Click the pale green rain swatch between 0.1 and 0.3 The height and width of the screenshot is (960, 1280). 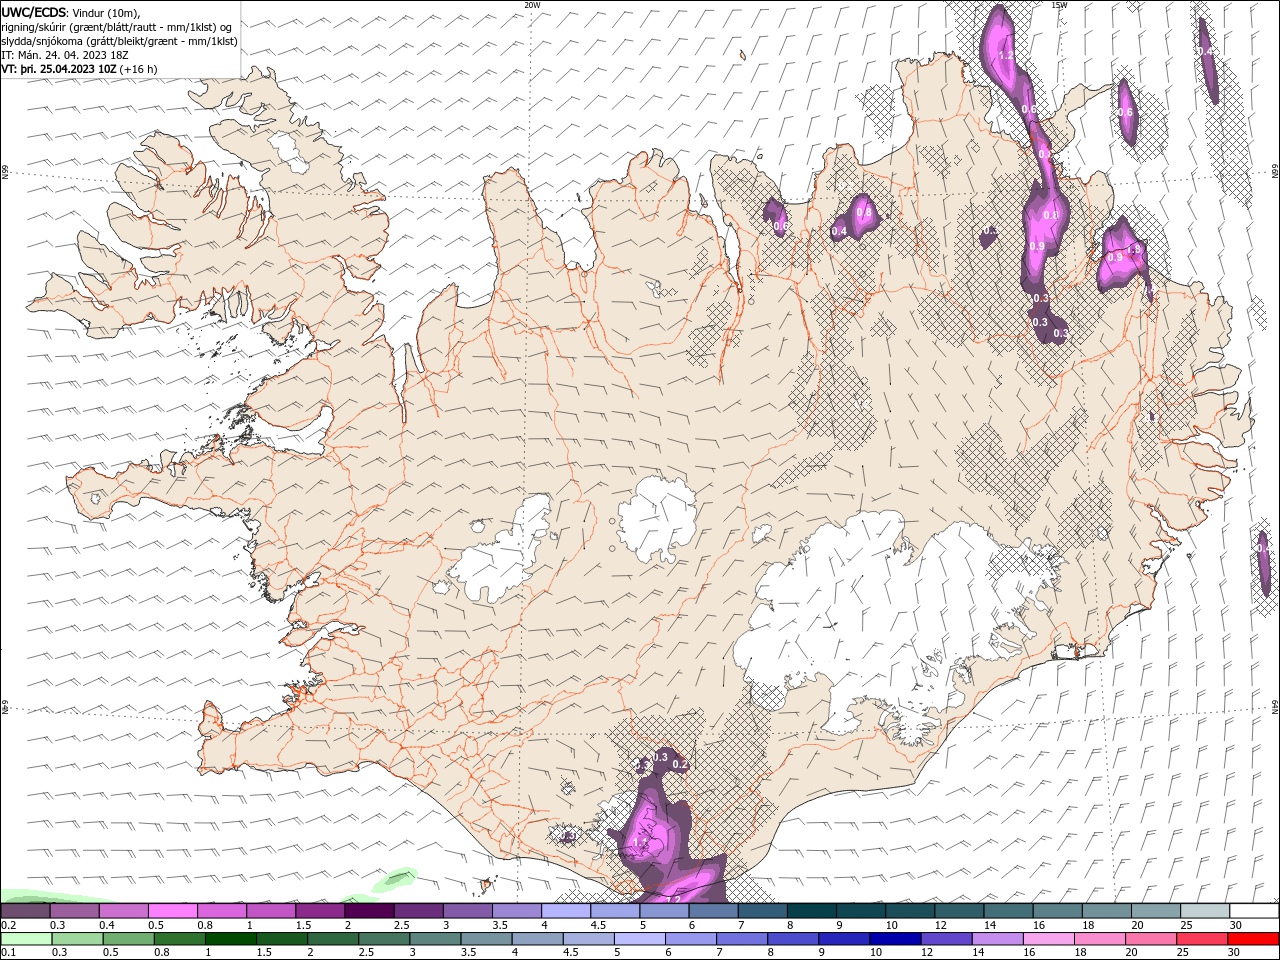[25, 939]
